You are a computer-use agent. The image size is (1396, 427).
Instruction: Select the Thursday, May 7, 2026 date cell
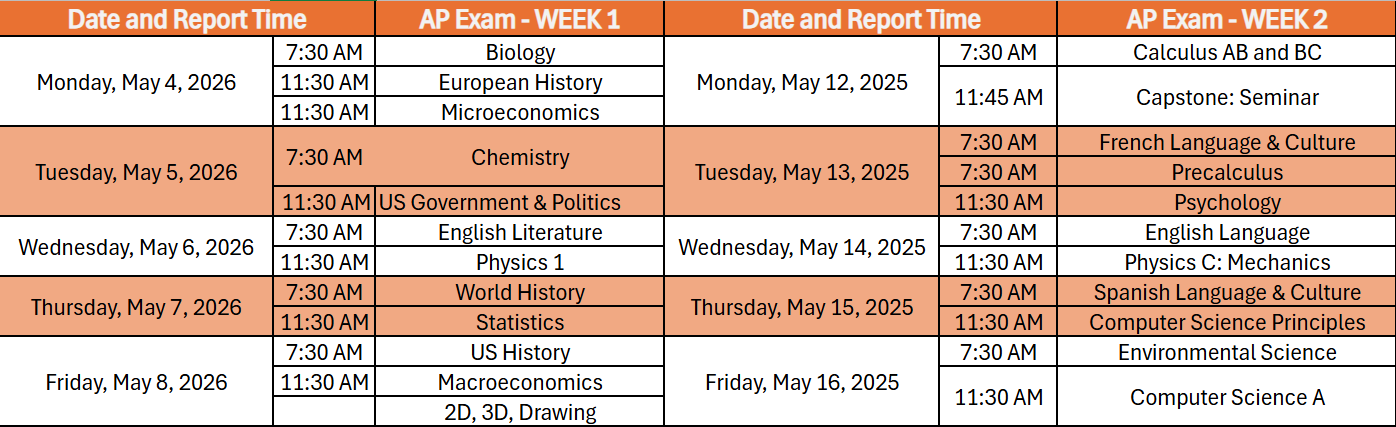pos(137,307)
